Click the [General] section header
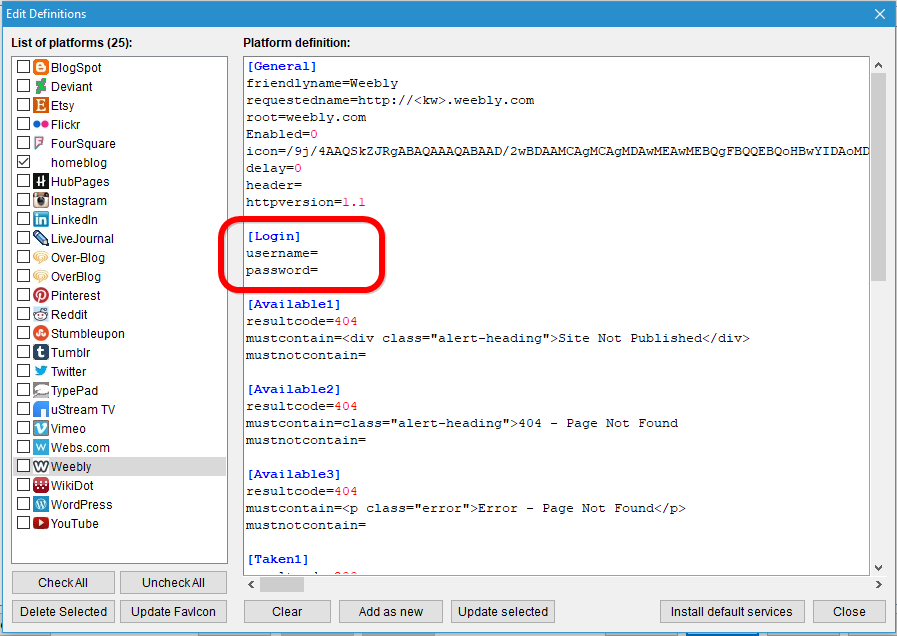Viewport: 897px width, 636px height. coord(282,66)
